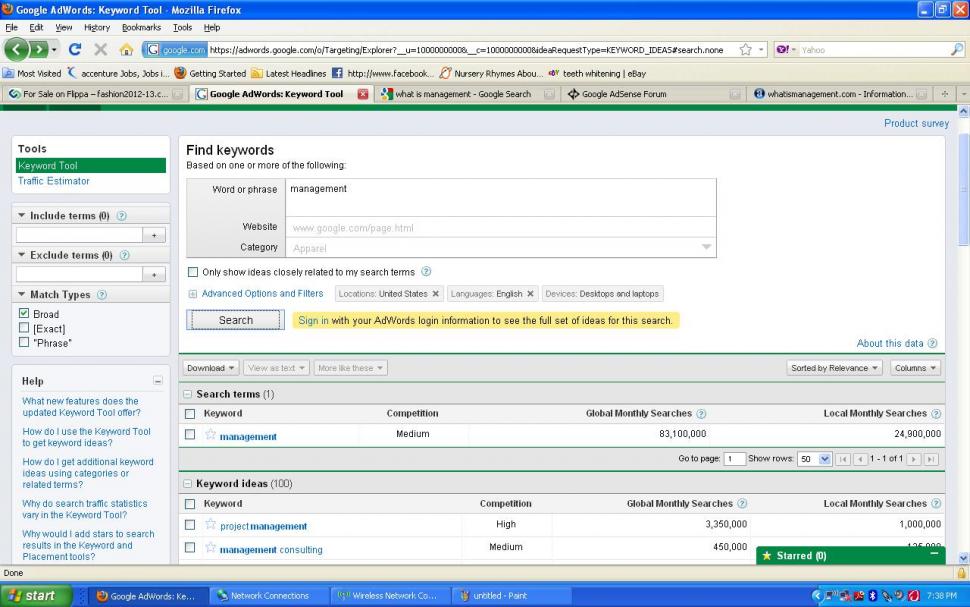Open the Windows Start button

36,596
